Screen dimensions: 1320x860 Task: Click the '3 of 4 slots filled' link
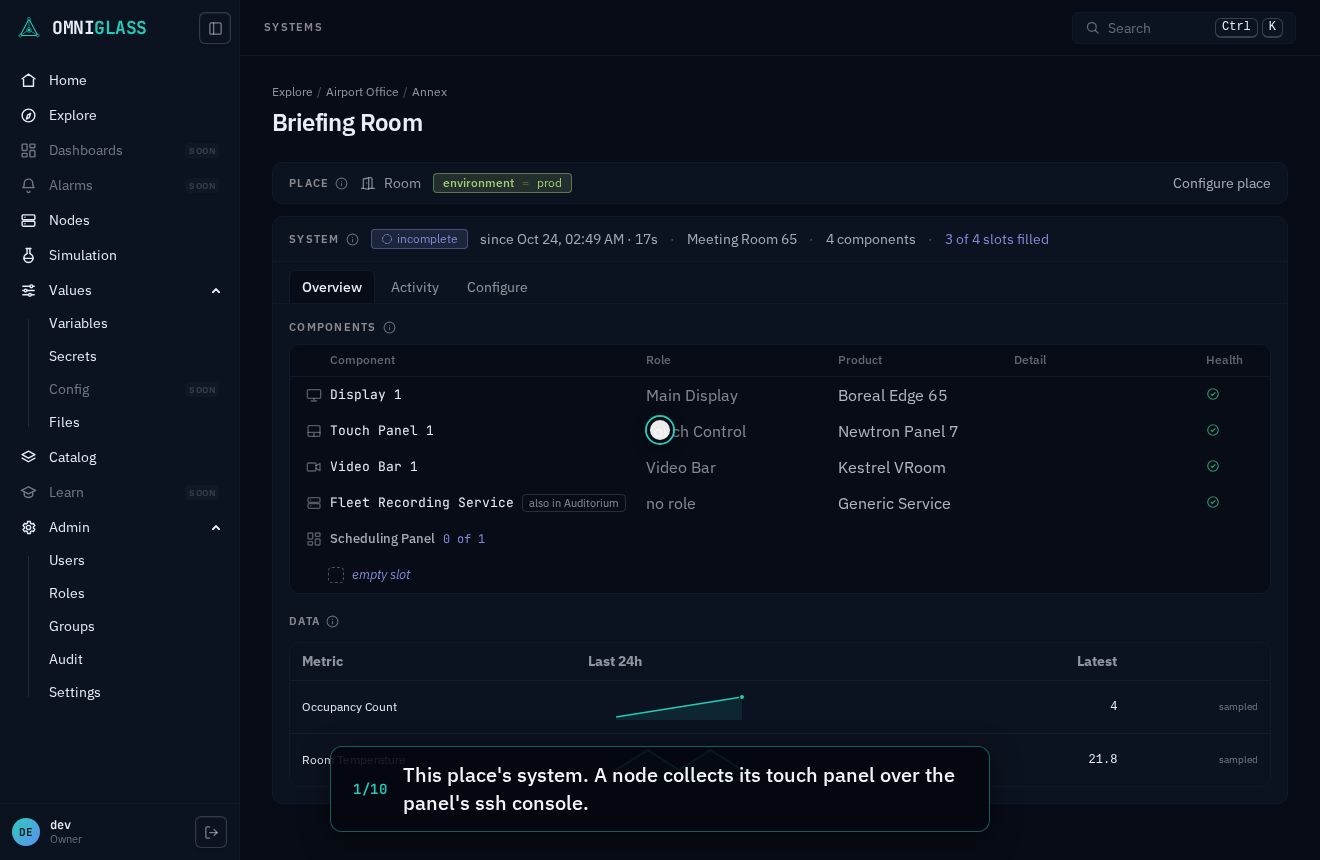click(x=997, y=239)
